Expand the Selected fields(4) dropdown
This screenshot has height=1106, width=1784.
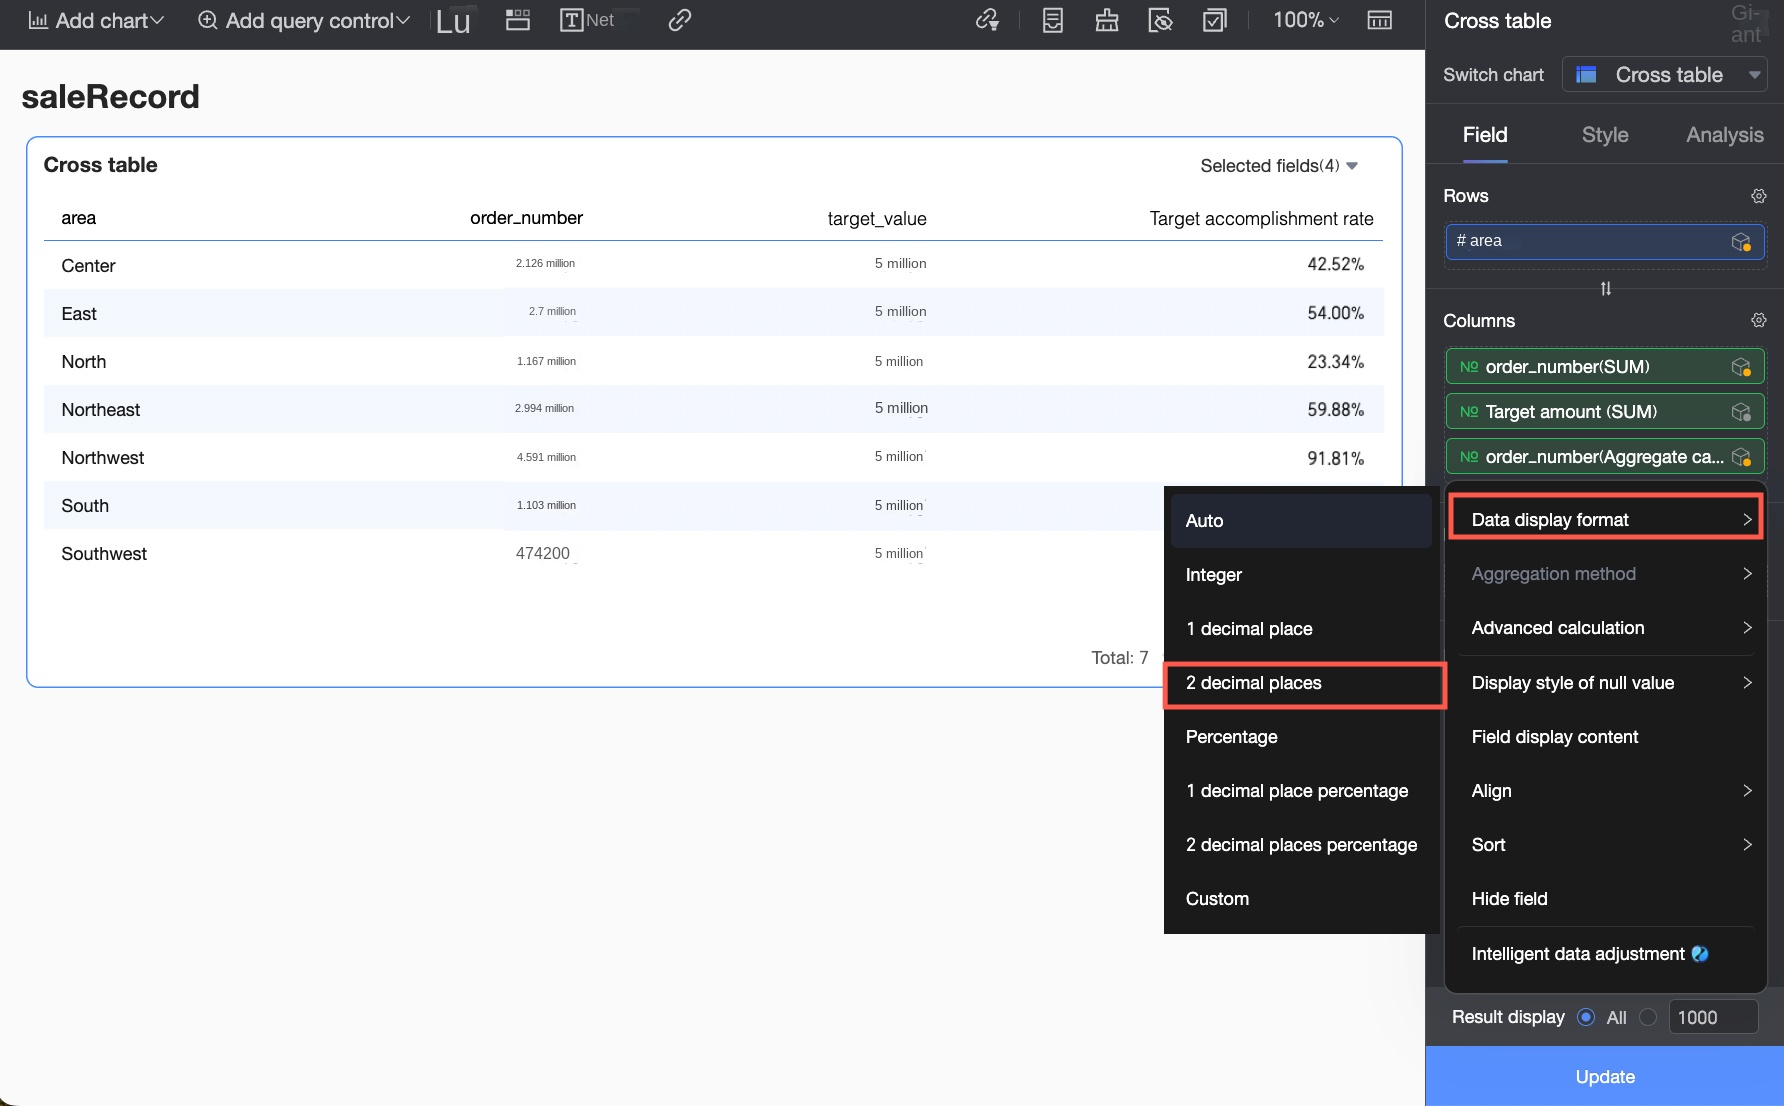pyautogui.click(x=1278, y=166)
